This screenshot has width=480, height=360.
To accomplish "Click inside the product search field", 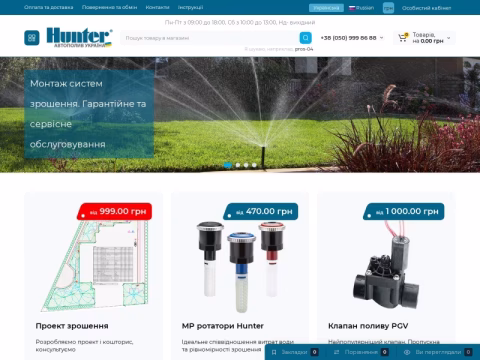I will point(210,38).
